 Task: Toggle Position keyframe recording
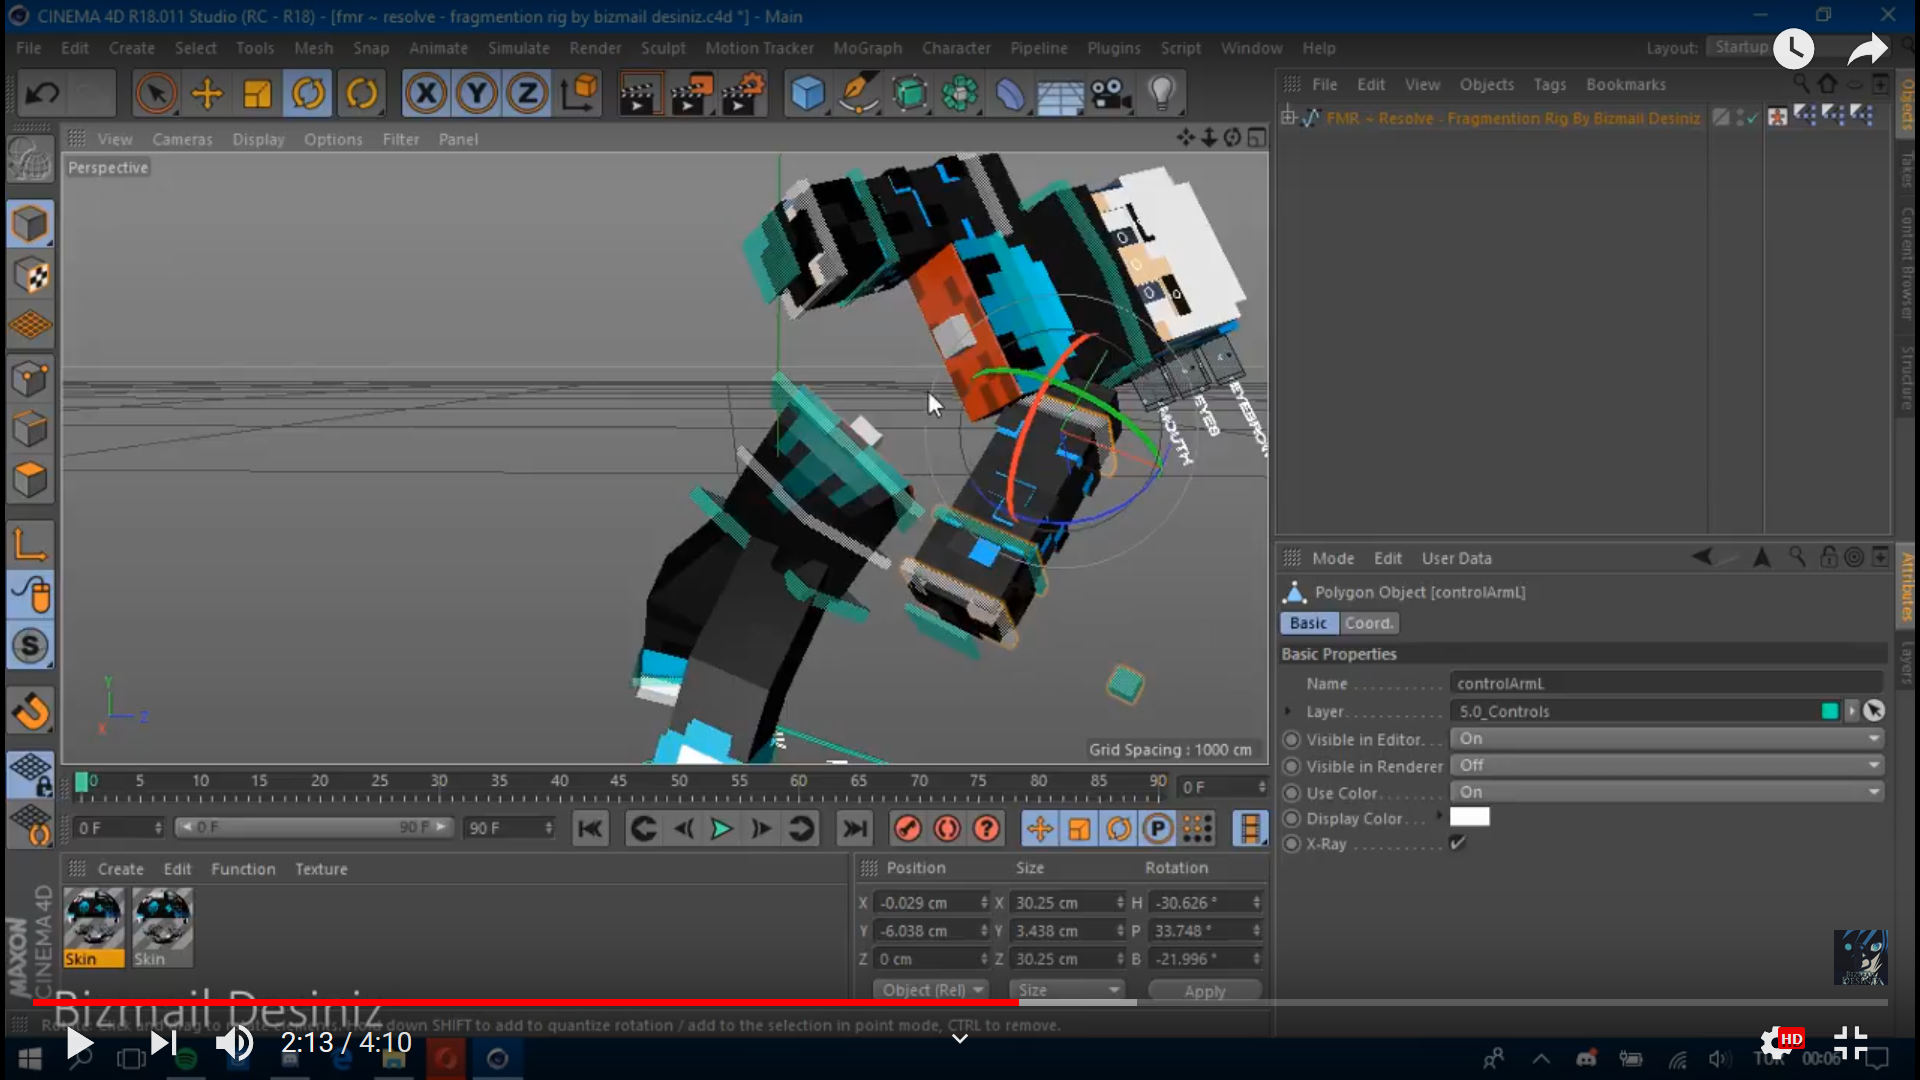pyautogui.click(x=1040, y=829)
